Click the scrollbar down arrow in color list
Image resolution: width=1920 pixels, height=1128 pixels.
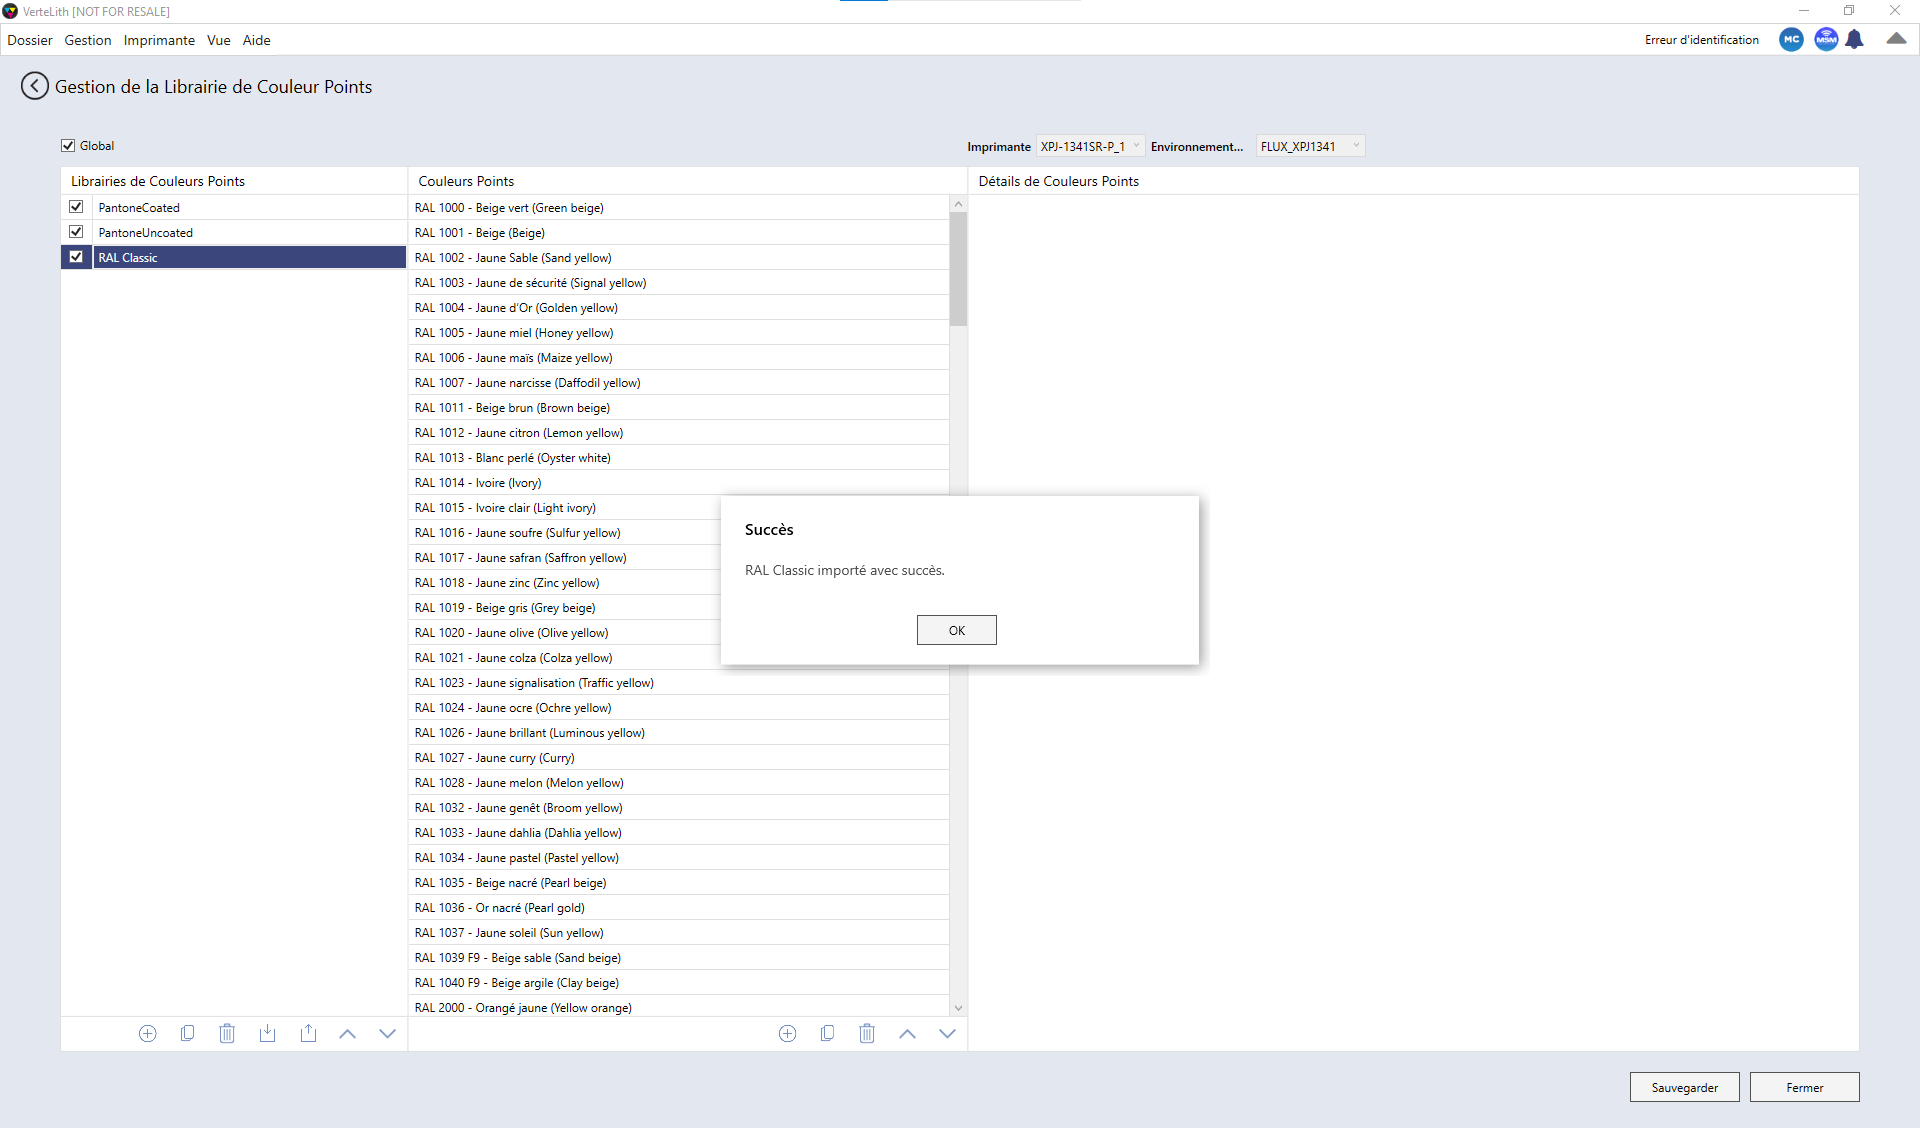click(958, 1008)
